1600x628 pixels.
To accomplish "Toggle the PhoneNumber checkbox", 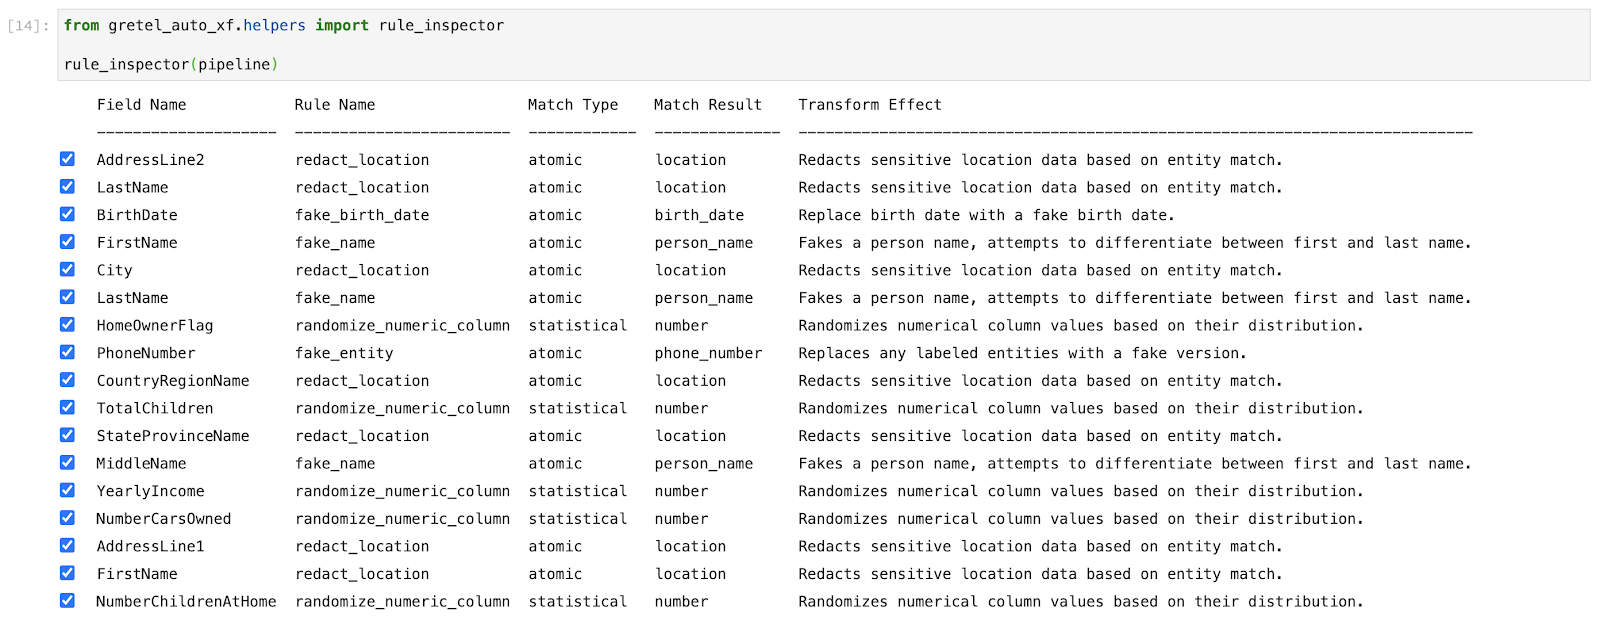I will (67, 352).
